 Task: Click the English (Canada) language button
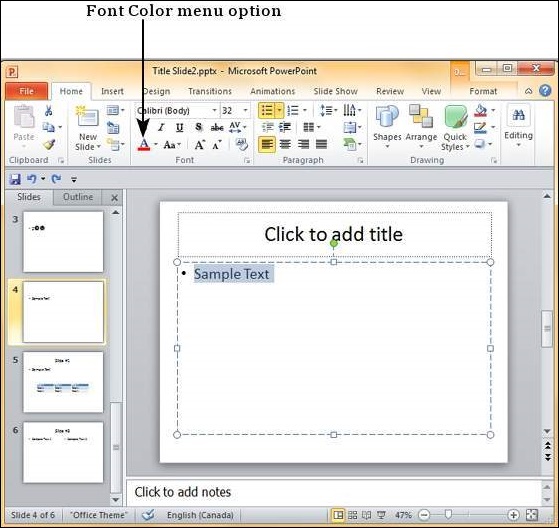tap(200, 515)
